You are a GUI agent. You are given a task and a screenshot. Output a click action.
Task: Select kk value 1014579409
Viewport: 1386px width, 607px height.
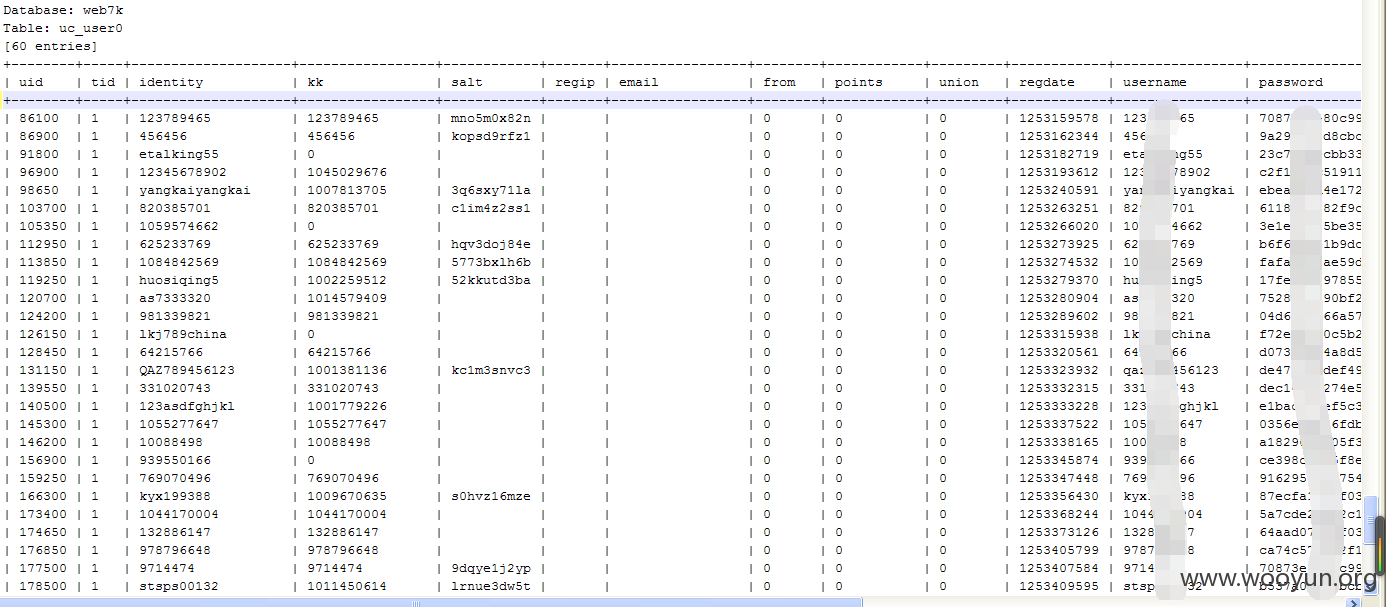[347, 298]
